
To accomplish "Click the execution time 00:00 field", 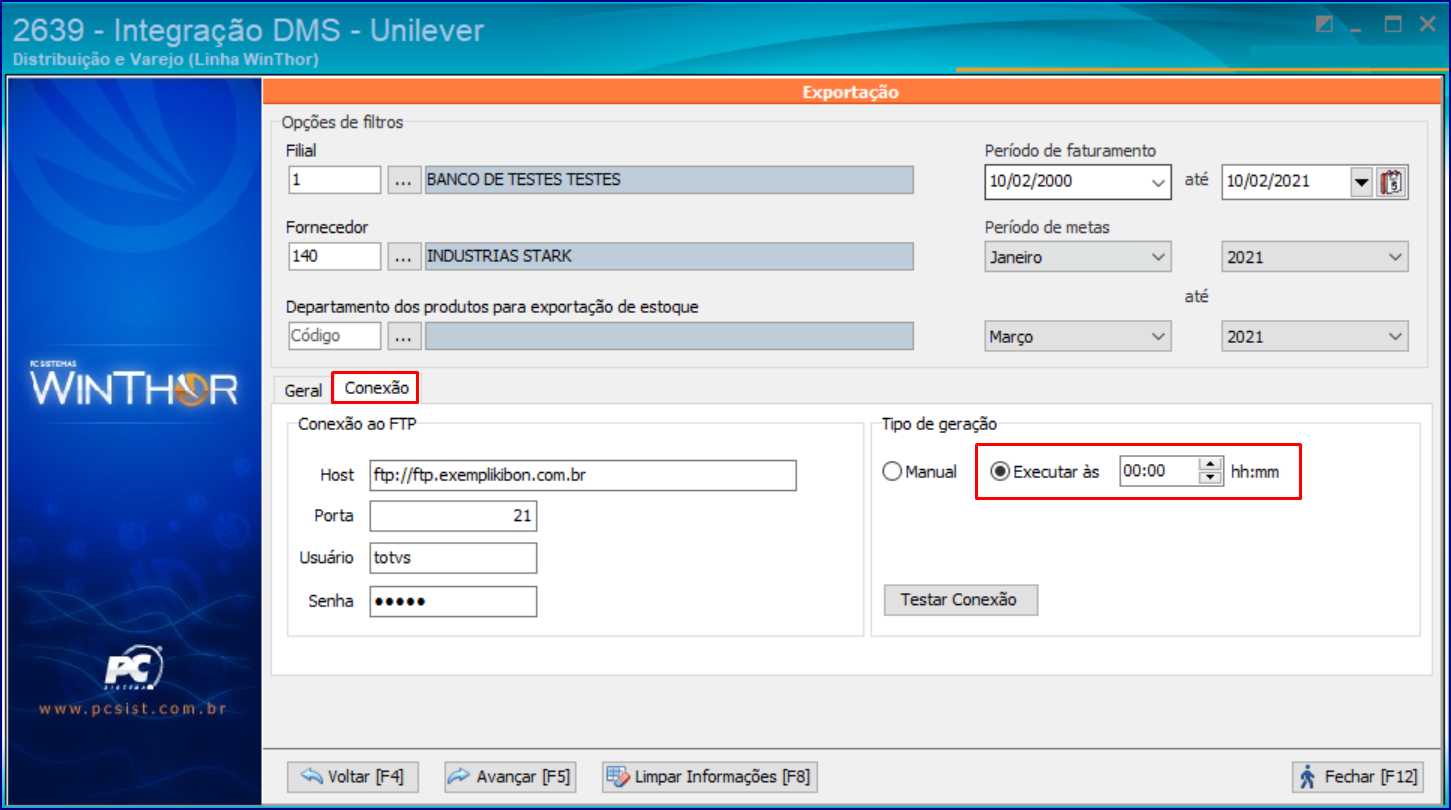I will pos(1158,471).
